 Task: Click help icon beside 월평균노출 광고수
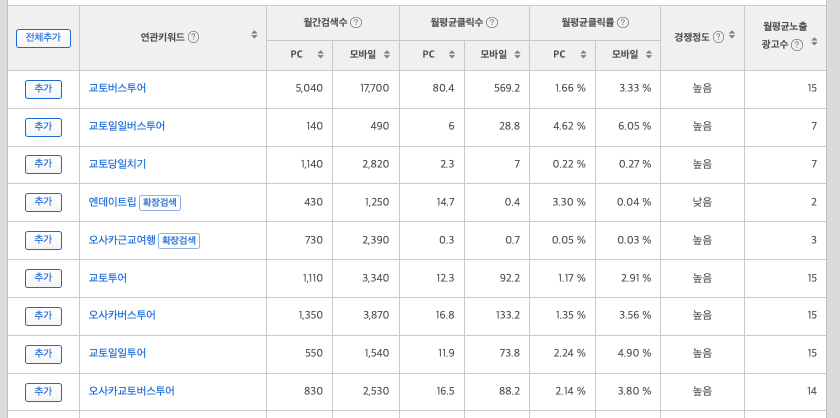[797, 45]
